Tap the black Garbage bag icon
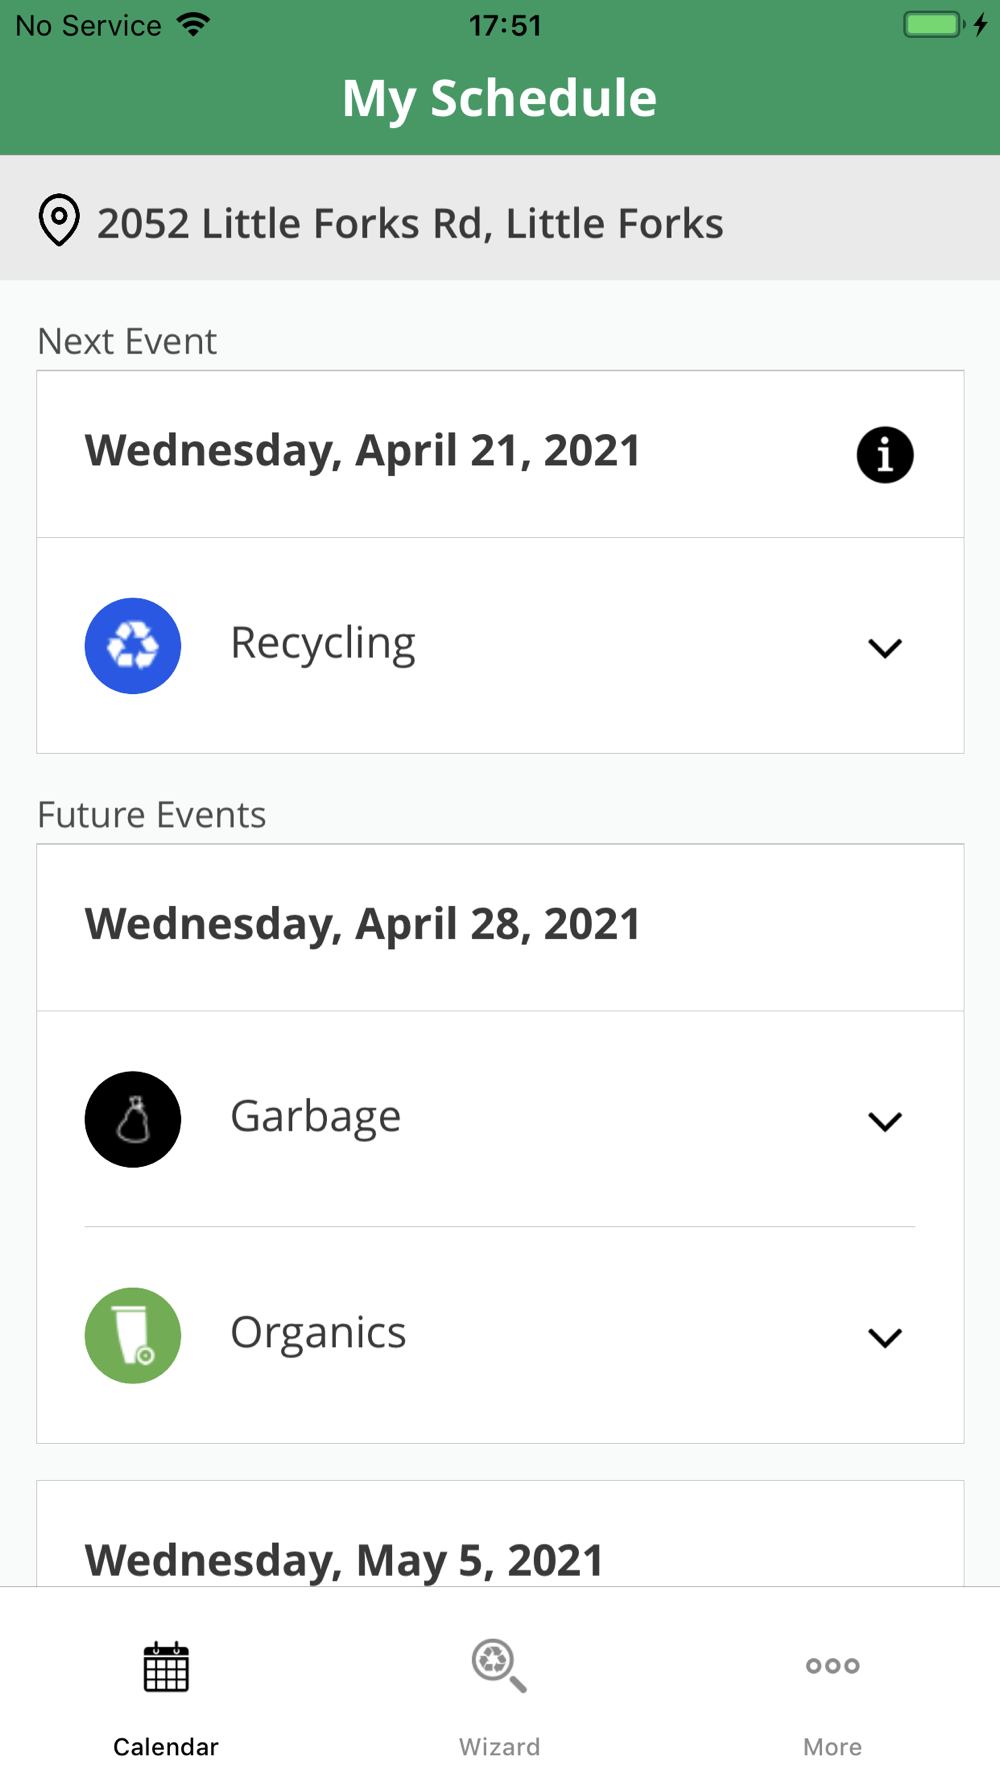The width and height of the screenshot is (1000, 1778). pyautogui.click(x=133, y=1119)
